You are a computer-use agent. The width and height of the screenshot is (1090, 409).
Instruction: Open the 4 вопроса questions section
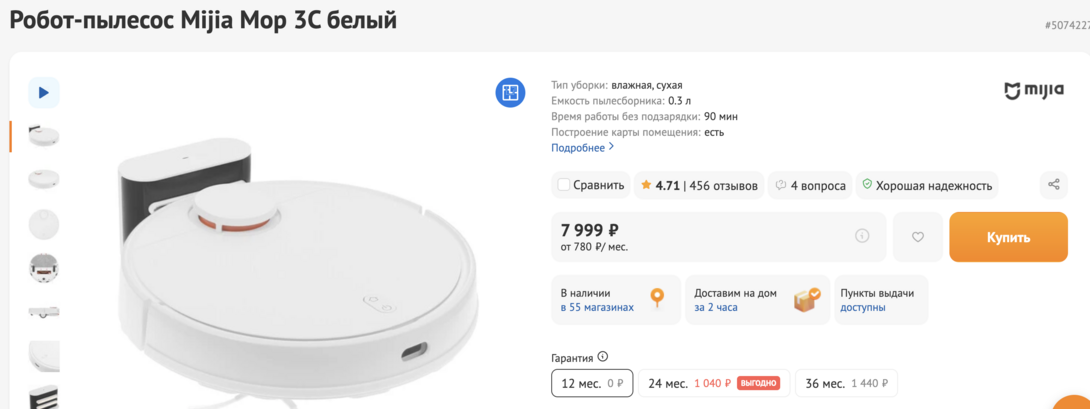pyautogui.click(x=810, y=185)
